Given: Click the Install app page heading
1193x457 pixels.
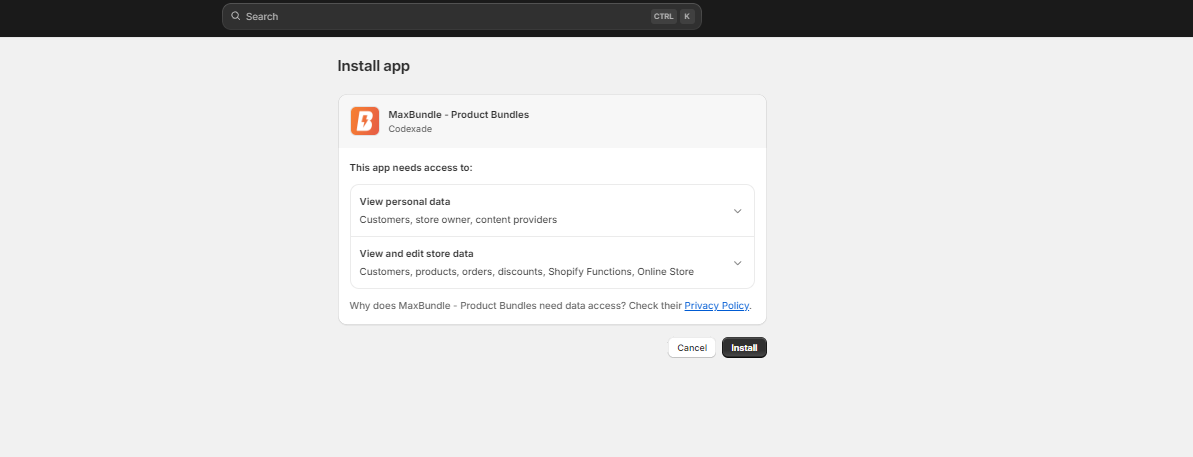Looking at the screenshot, I should tap(373, 66).
